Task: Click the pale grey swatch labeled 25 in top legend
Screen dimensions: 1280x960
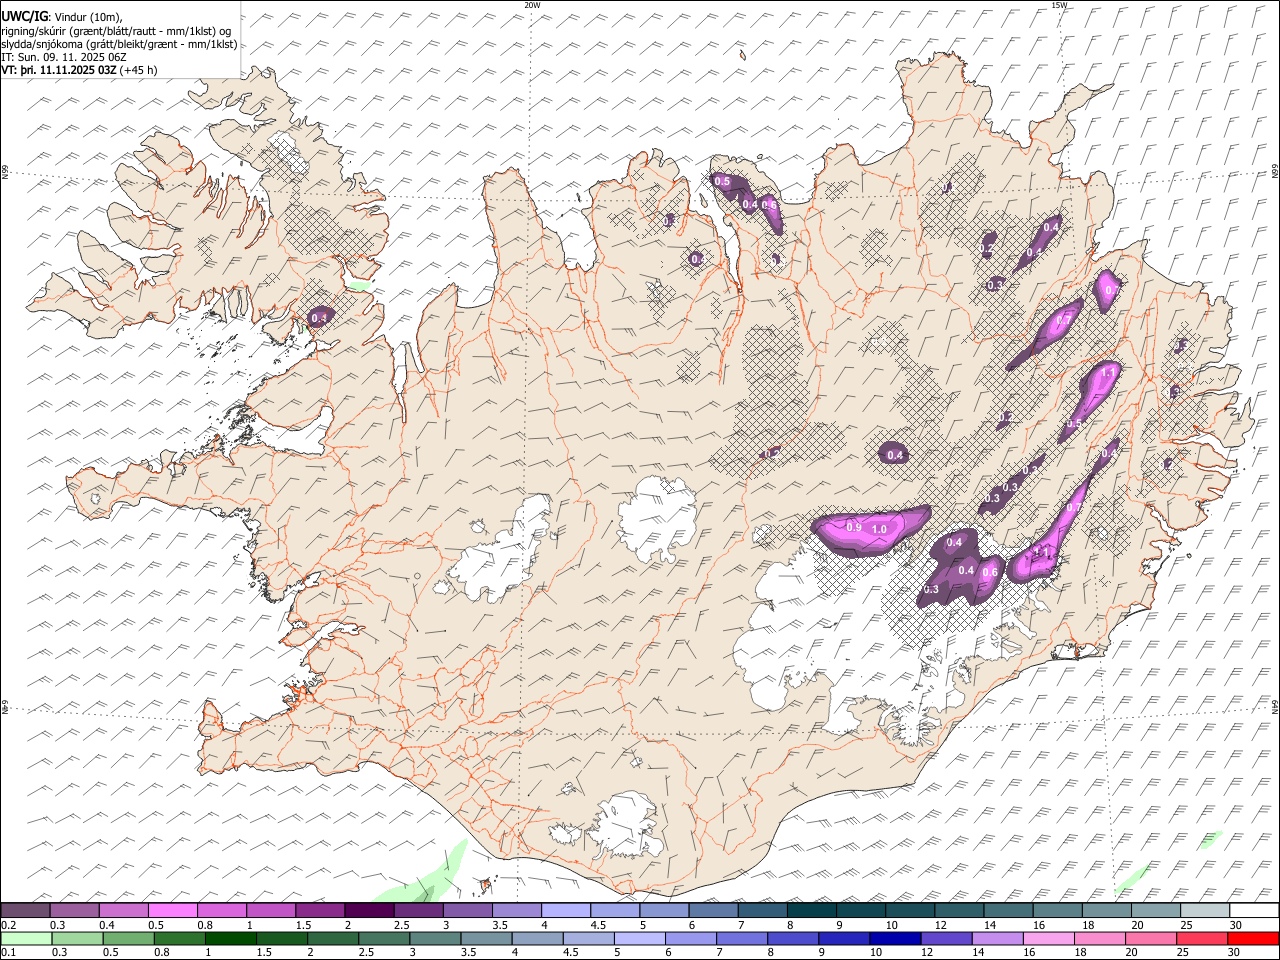Action: tap(1204, 911)
